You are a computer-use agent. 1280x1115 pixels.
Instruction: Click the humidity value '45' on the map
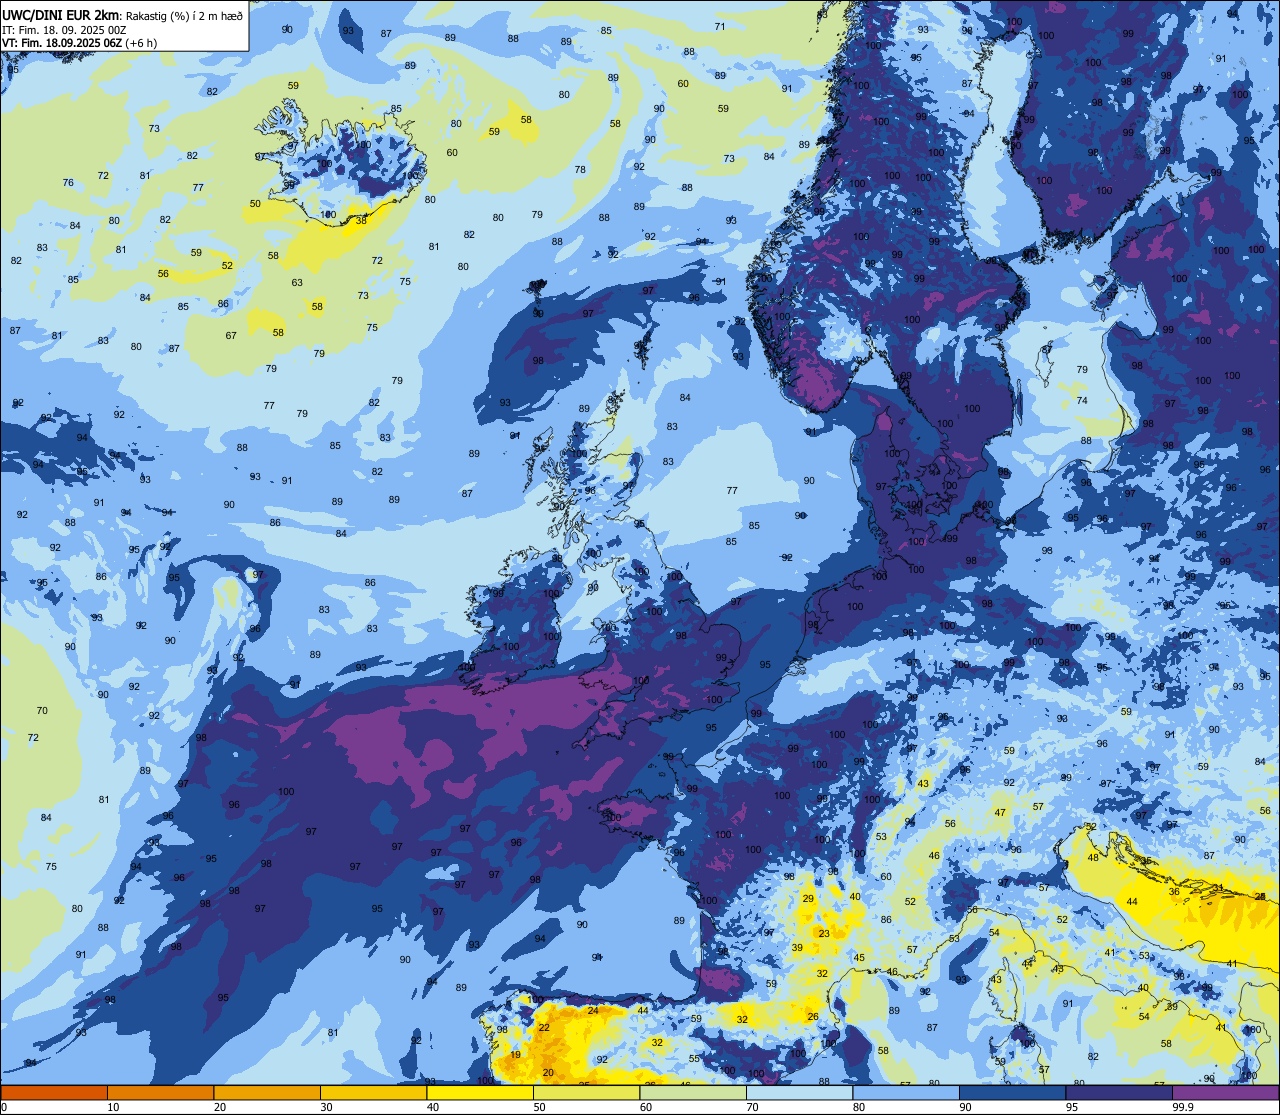point(859,957)
